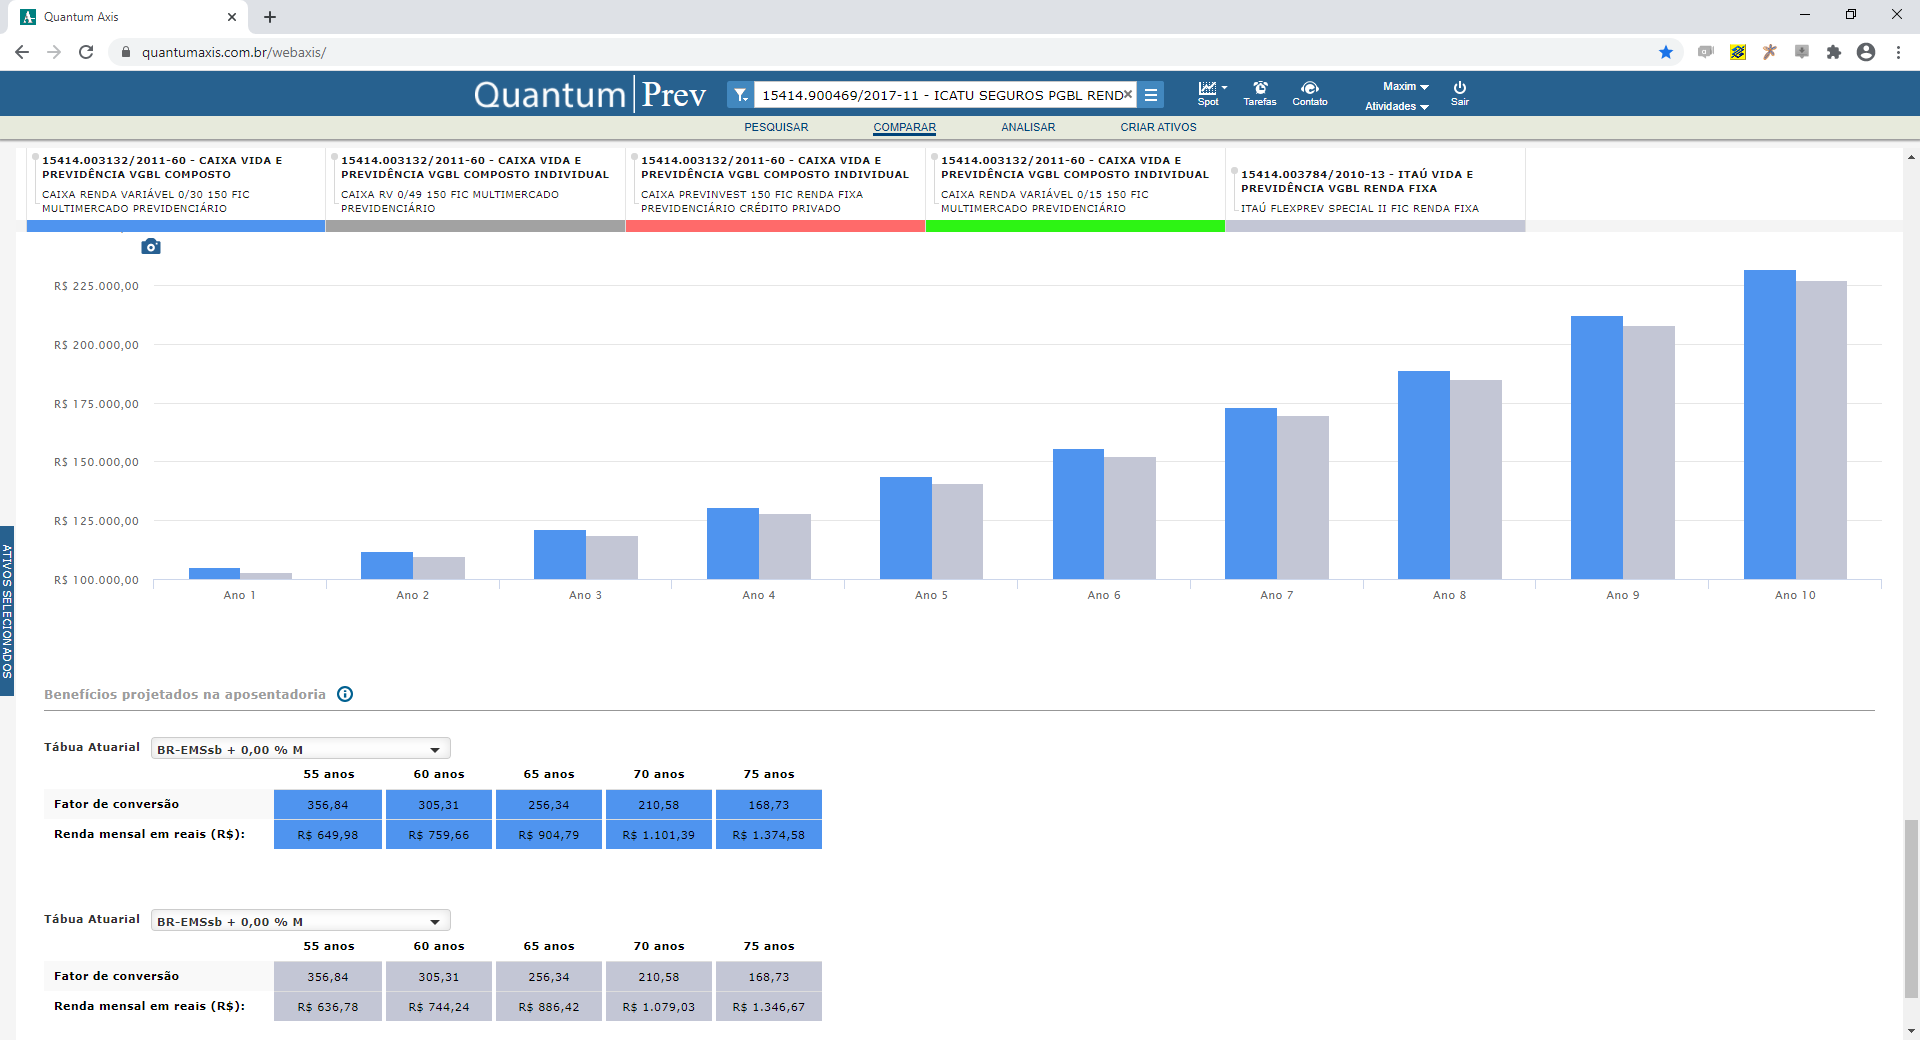The height and width of the screenshot is (1040, 1920).
Task: Go to CRIAR ATIVOS
Action: coord(1158,127)
